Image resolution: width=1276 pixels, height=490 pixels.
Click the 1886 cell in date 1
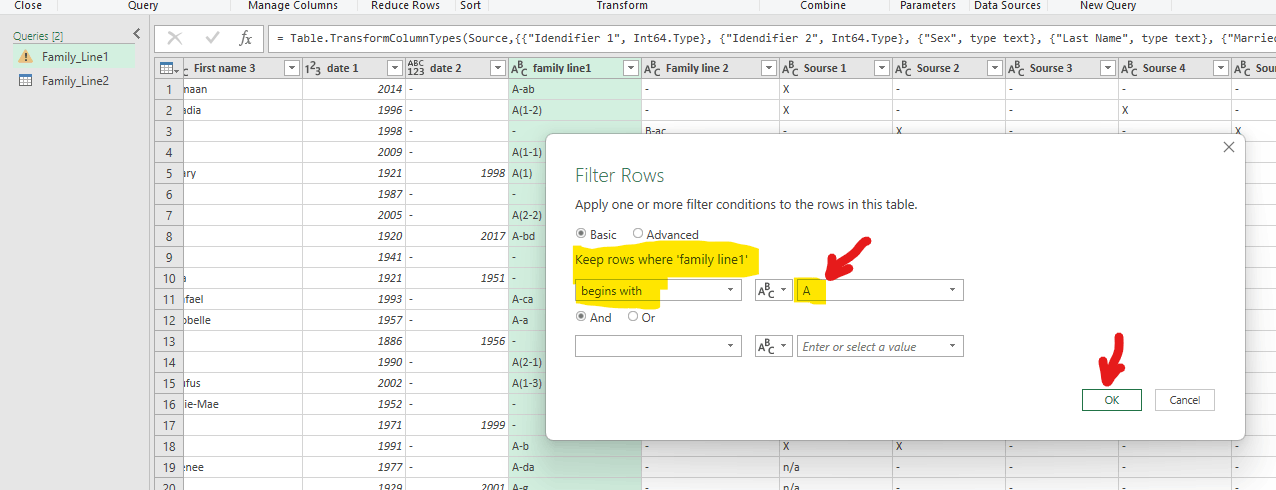(x=353, y=341)
